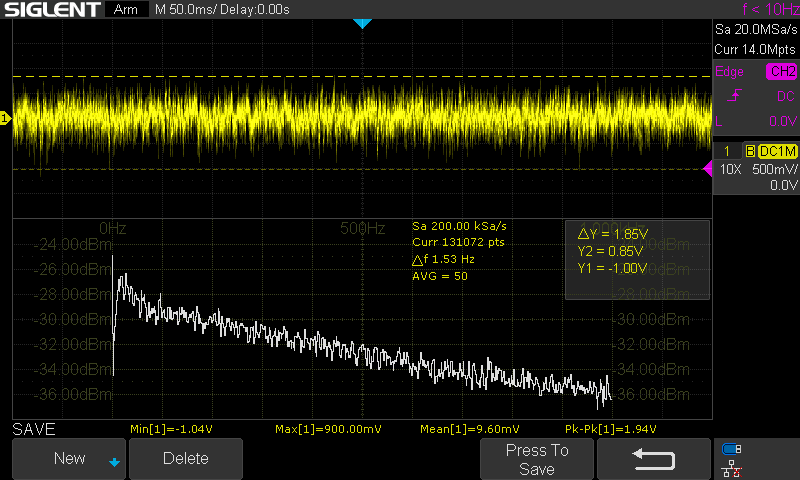The width and height of the screenshot is (800, 480).
Task: Click the USB device status icon
Action: point(732,449)
